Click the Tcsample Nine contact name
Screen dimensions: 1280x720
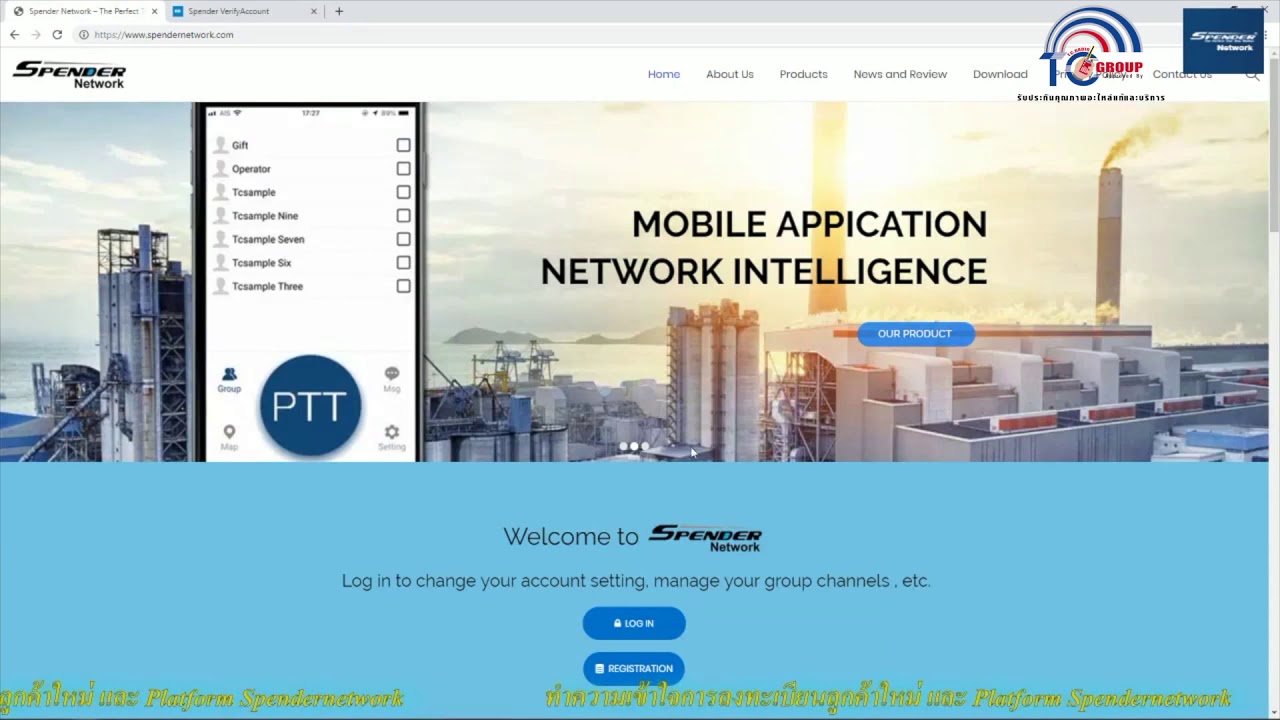[x=265, y=216]
